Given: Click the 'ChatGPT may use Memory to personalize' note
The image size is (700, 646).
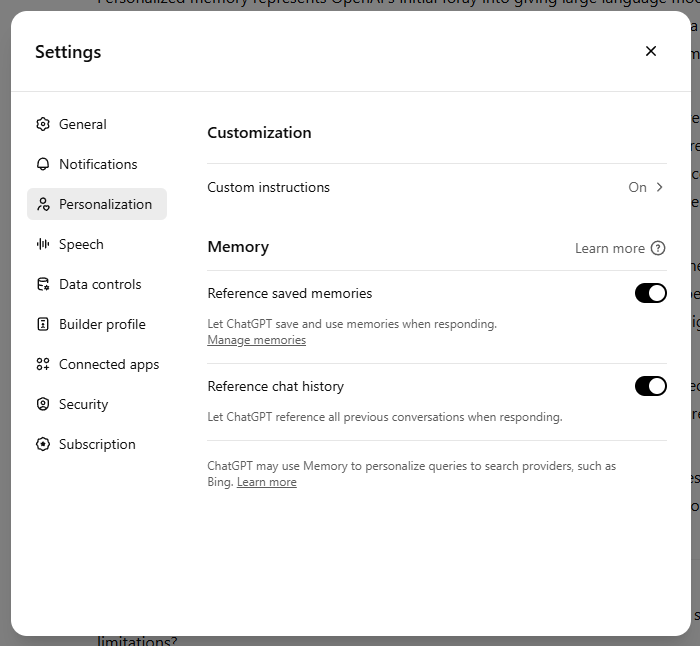Looking at the screenshot, I should pos(412,474).
